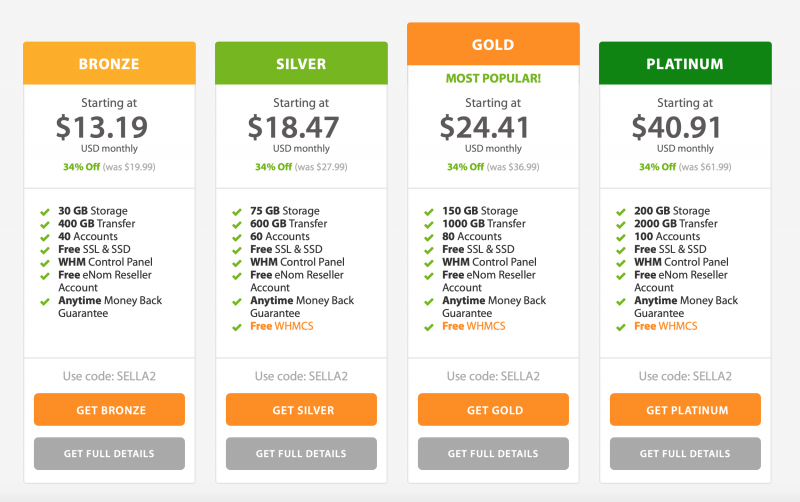
Task: Select the PLATINUM plan header
Action: point(685,64)
